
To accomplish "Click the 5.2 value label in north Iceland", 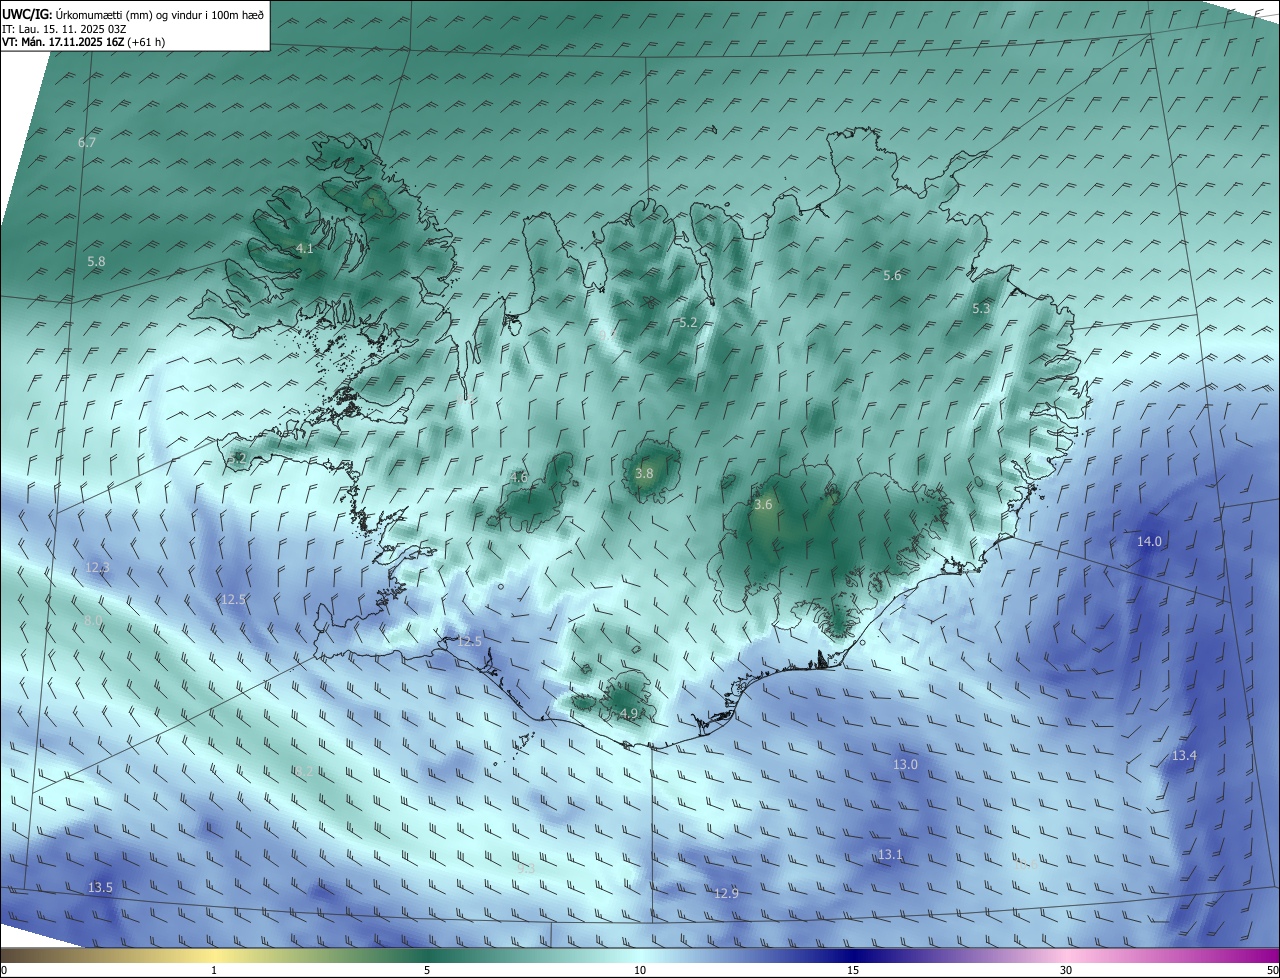I will coord(688,323).
